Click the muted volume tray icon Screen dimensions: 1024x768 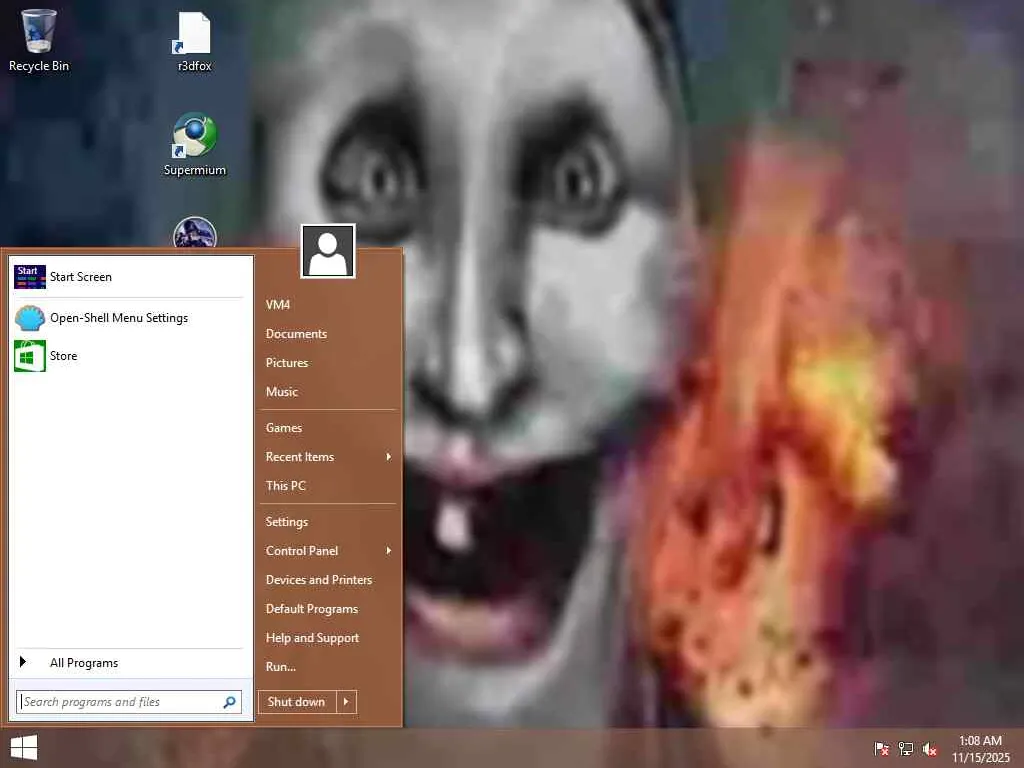(930, 748)
